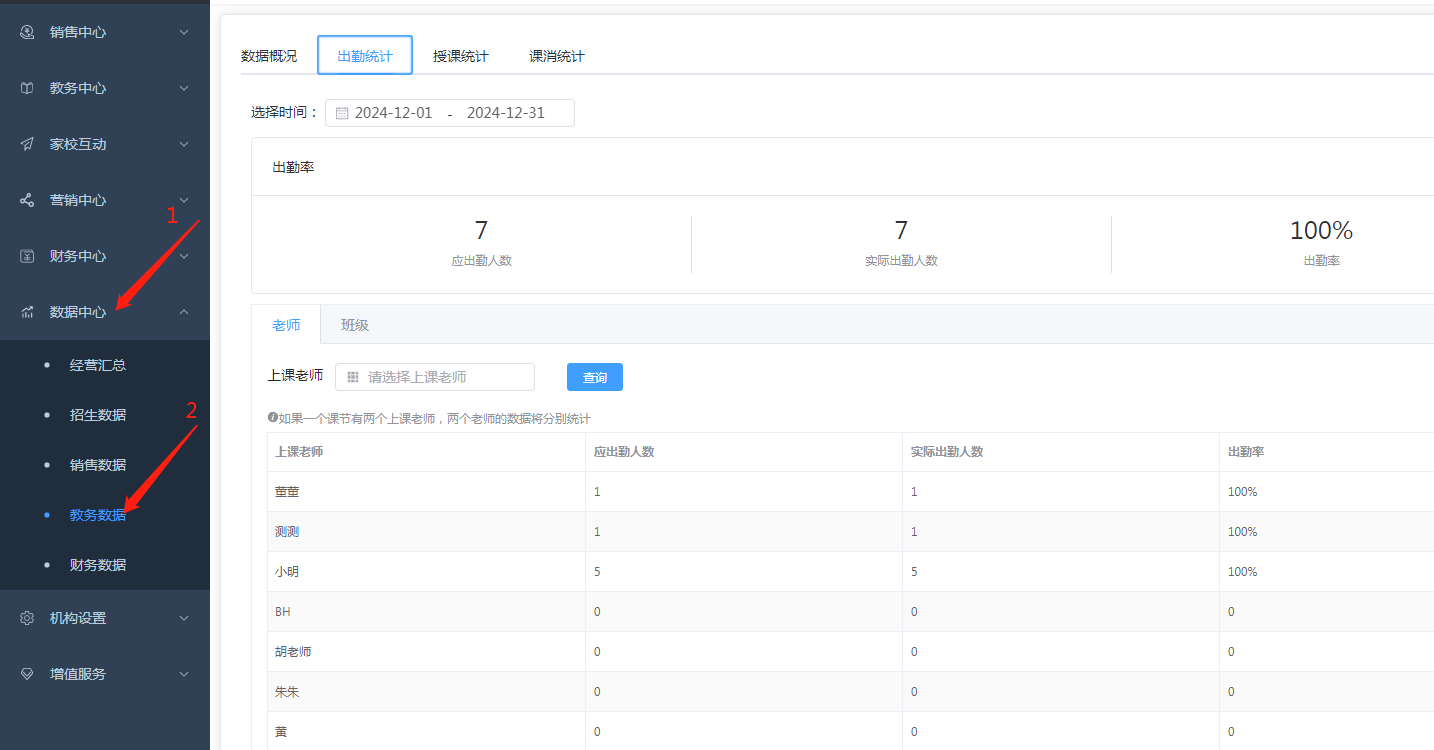Click the end date 2024-12-31
The width and height of the screenshot is (1434, 750).
coord(506,113)
